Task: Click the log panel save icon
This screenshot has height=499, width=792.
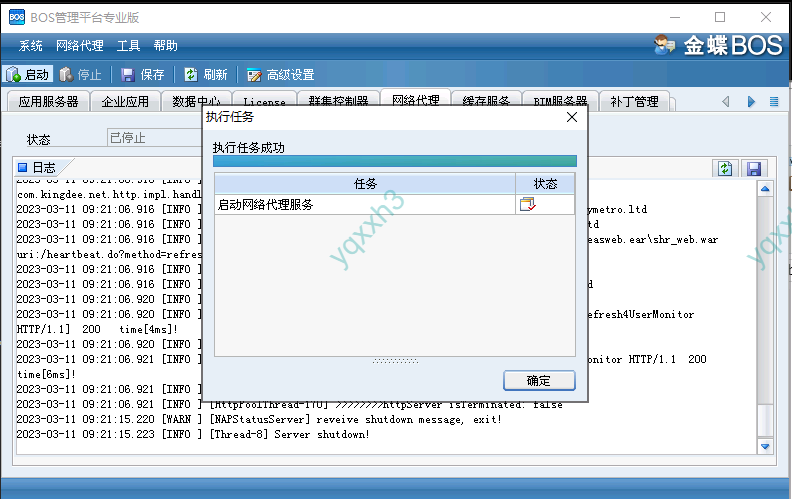Action: click(x=754, y=168)
